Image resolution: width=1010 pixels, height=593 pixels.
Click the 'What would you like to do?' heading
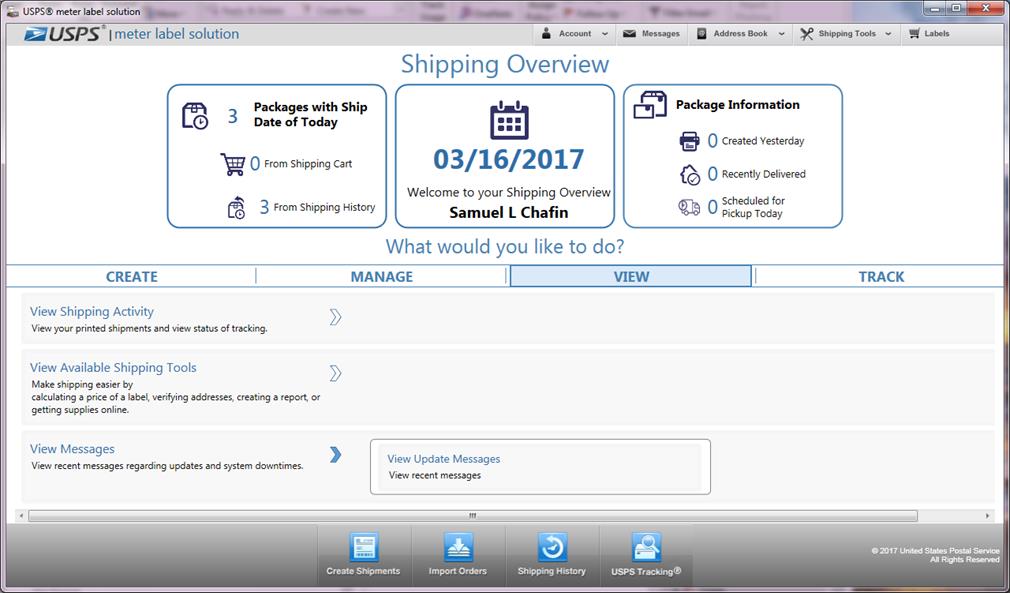[x=505, y=247]
